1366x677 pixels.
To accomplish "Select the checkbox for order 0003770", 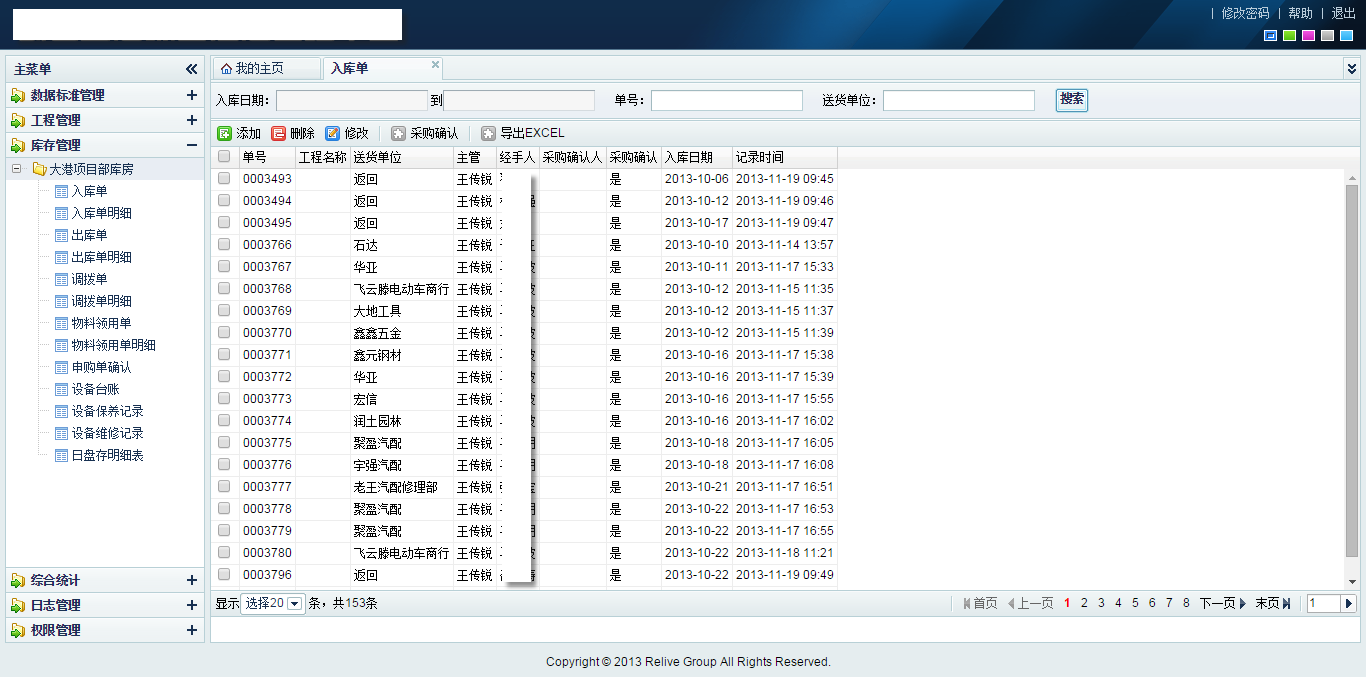I will pyautogui.click(x=224, y=332).
